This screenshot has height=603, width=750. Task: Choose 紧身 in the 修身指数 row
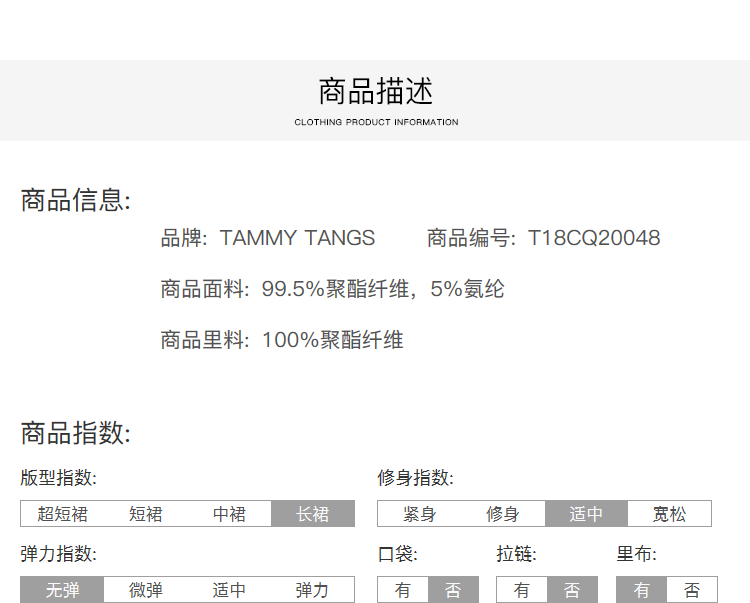419,514
